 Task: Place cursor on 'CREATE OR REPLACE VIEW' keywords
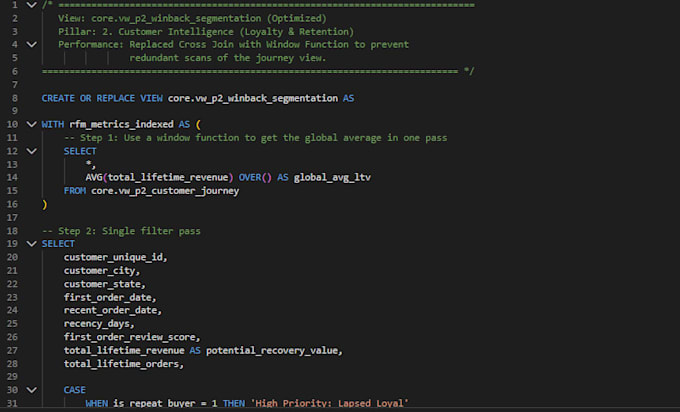[102, 98]
